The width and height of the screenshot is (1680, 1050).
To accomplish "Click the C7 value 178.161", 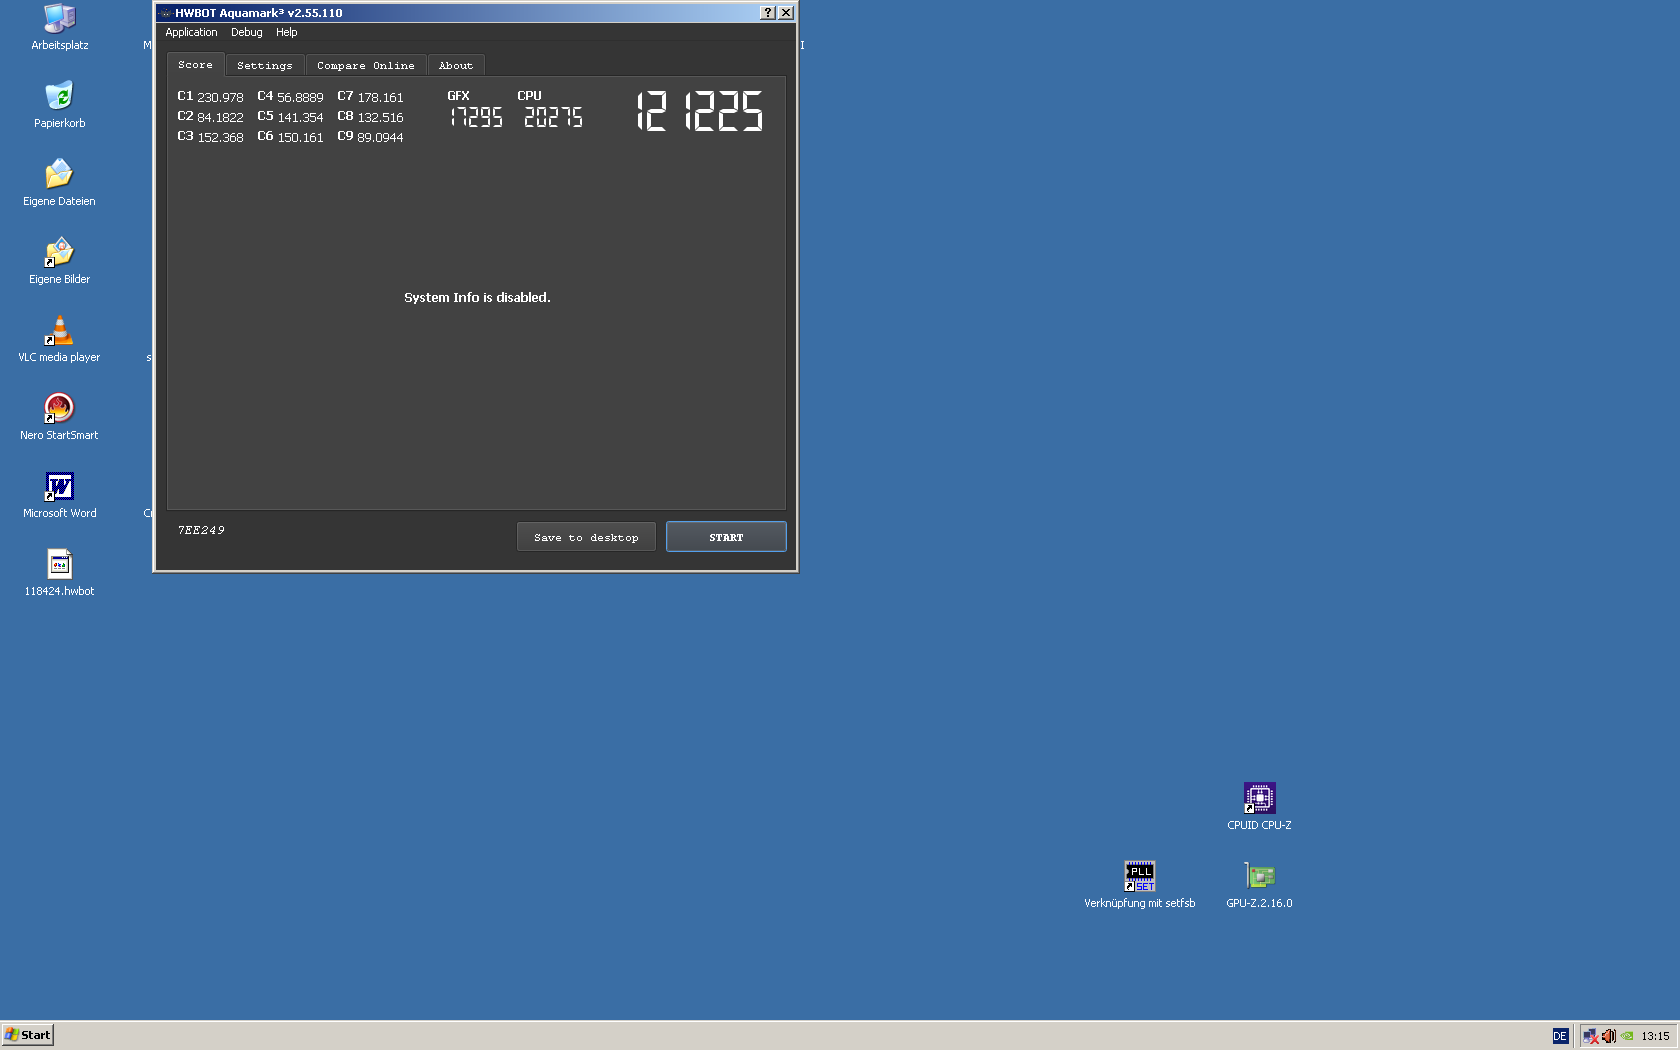I will pos(380,97).
